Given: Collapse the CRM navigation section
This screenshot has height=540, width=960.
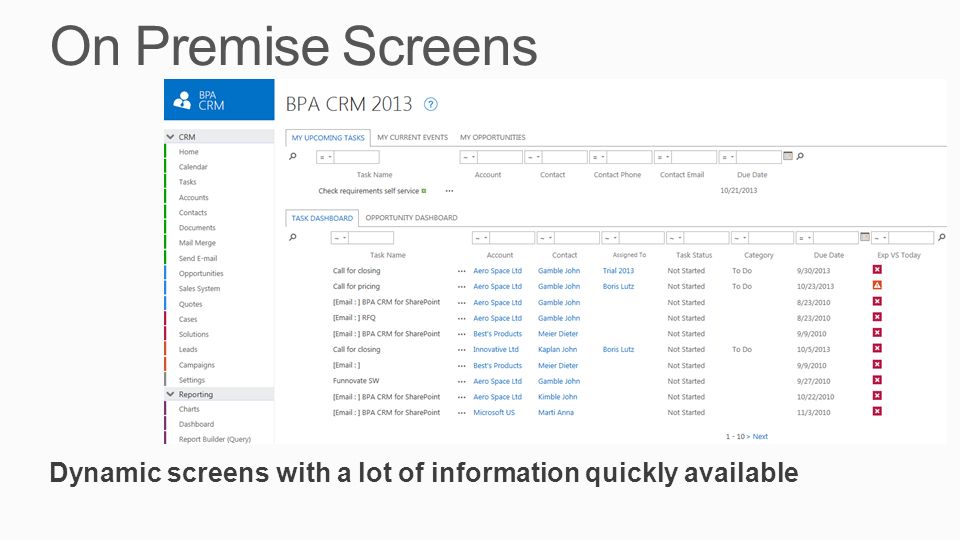Looking at the screenshot, I should (170, 137).
